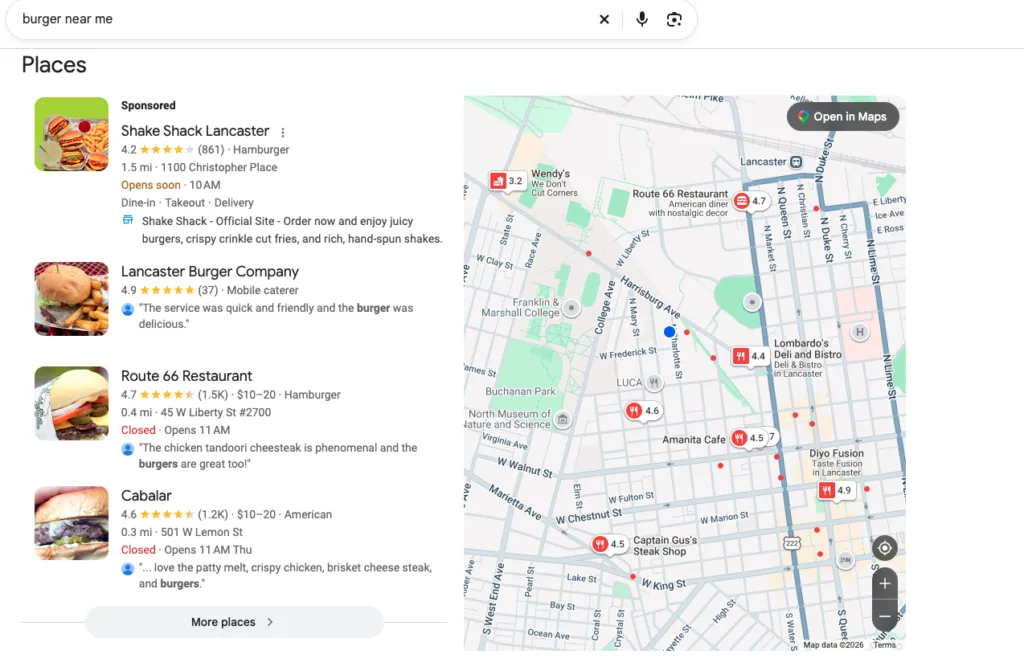Click Shake Shack Official Site storefront icon
This screenshot has width=1024, height=671.
128,220
